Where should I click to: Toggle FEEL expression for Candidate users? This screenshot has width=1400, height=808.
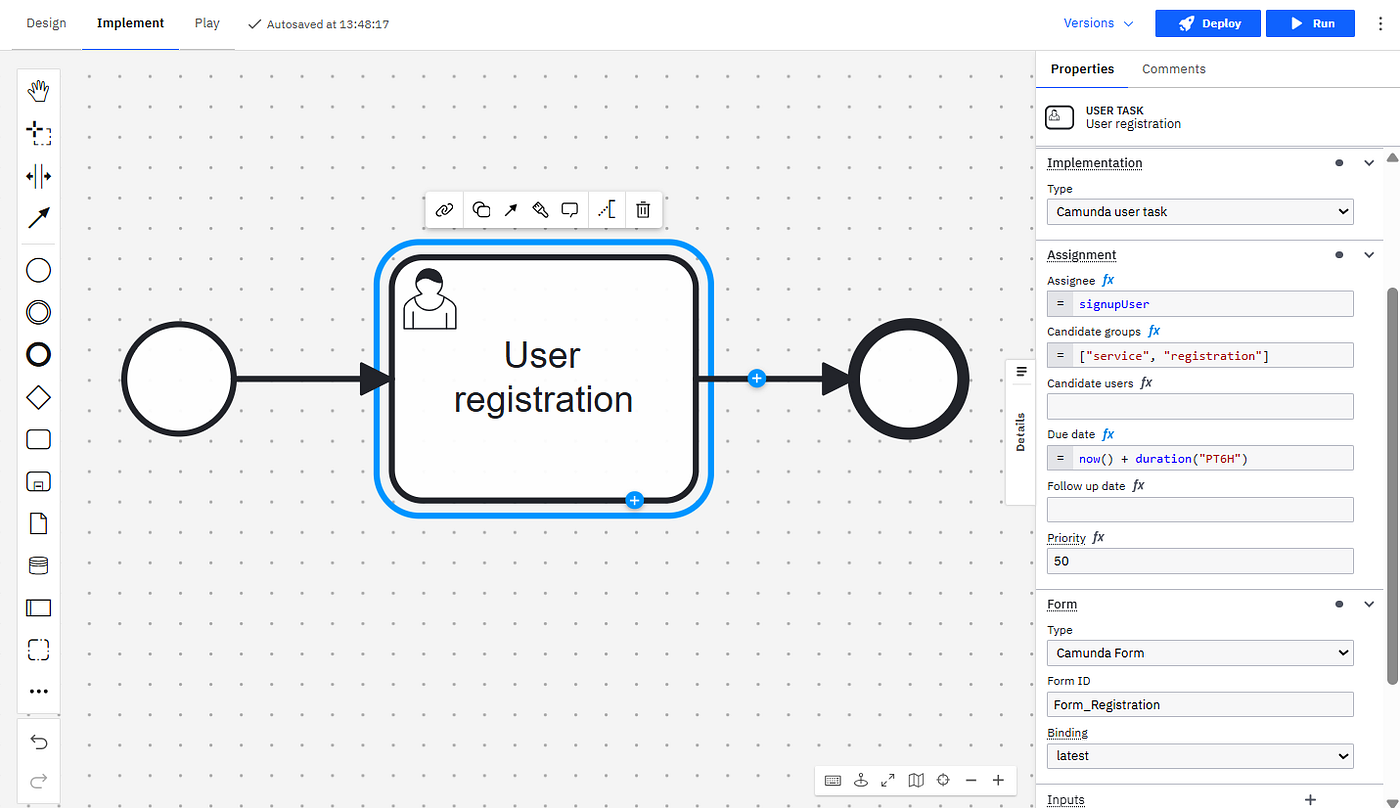pos(1146,383)
